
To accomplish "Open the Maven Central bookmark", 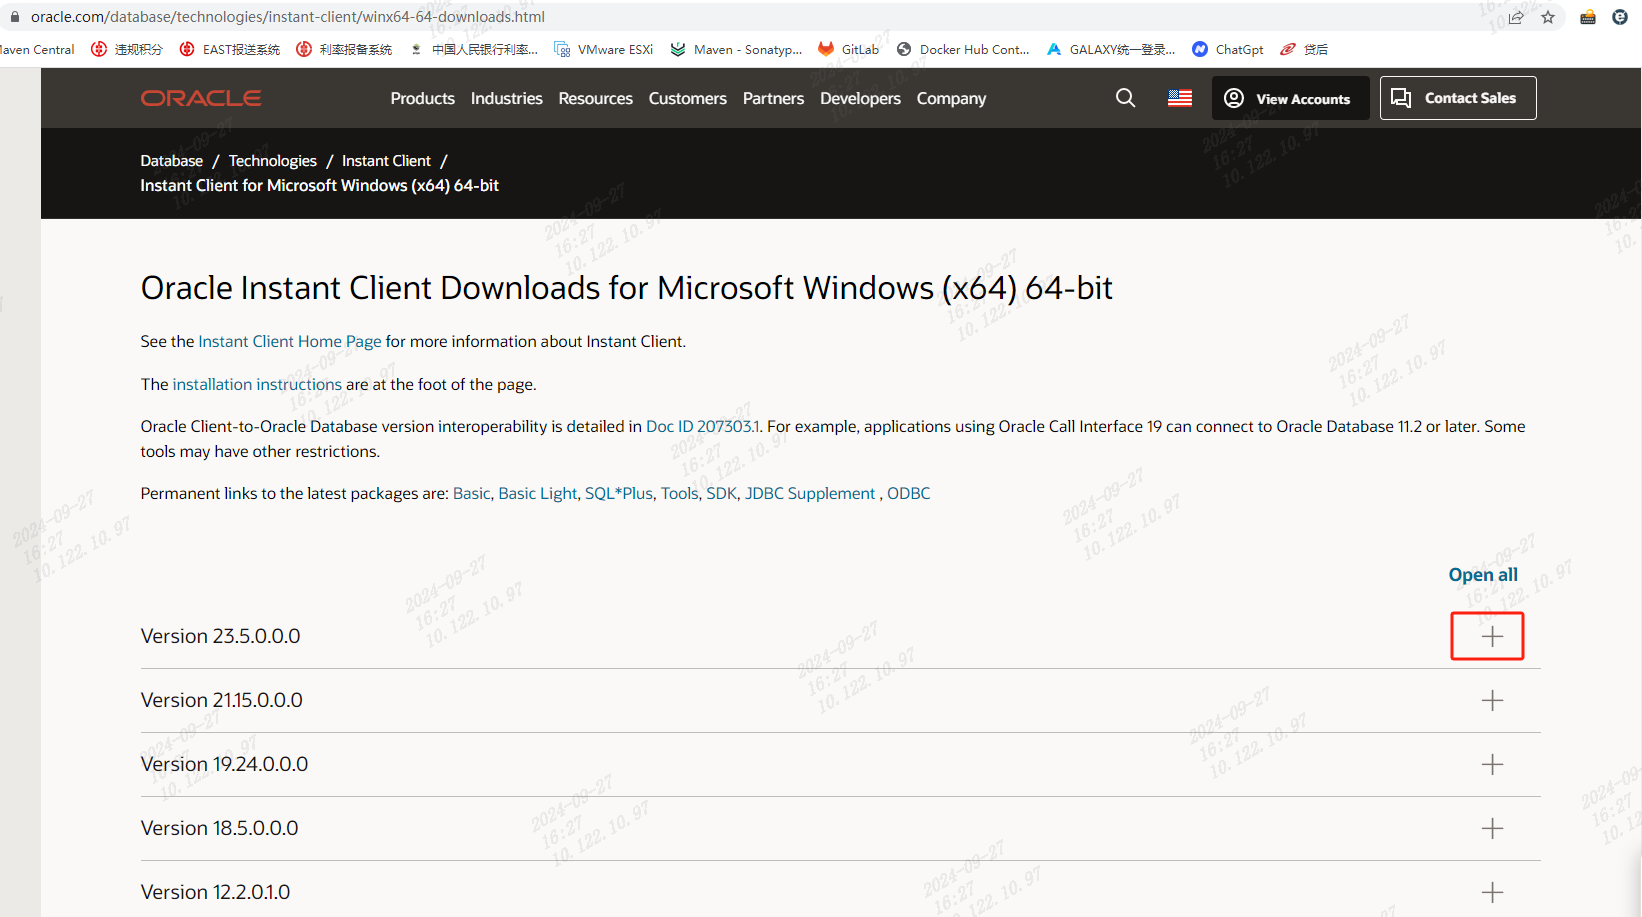I will pyautogui.click(x=37, y=49).
